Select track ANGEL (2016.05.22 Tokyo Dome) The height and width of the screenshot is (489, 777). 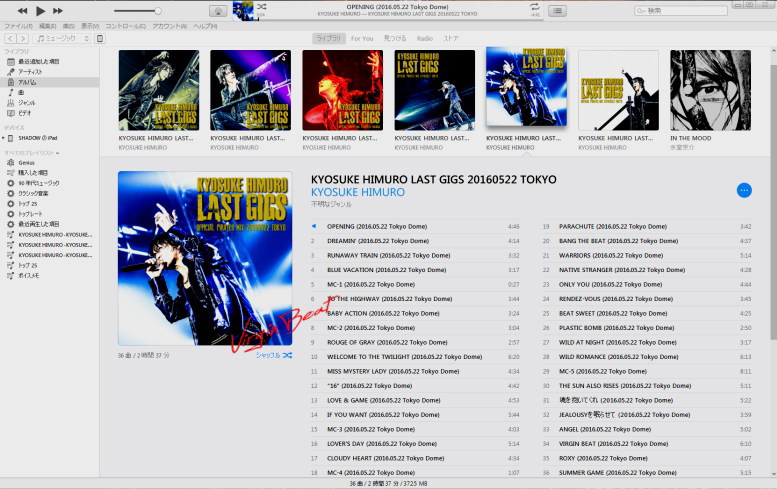click(x=647, y=430)
